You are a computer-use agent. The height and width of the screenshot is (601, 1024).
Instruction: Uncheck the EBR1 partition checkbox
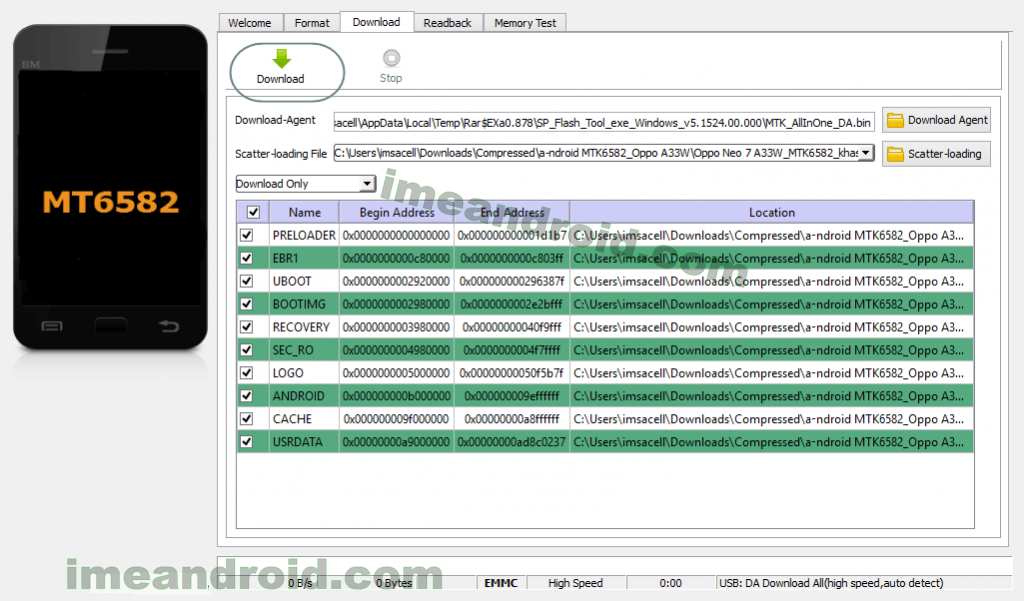click(246, 258)
